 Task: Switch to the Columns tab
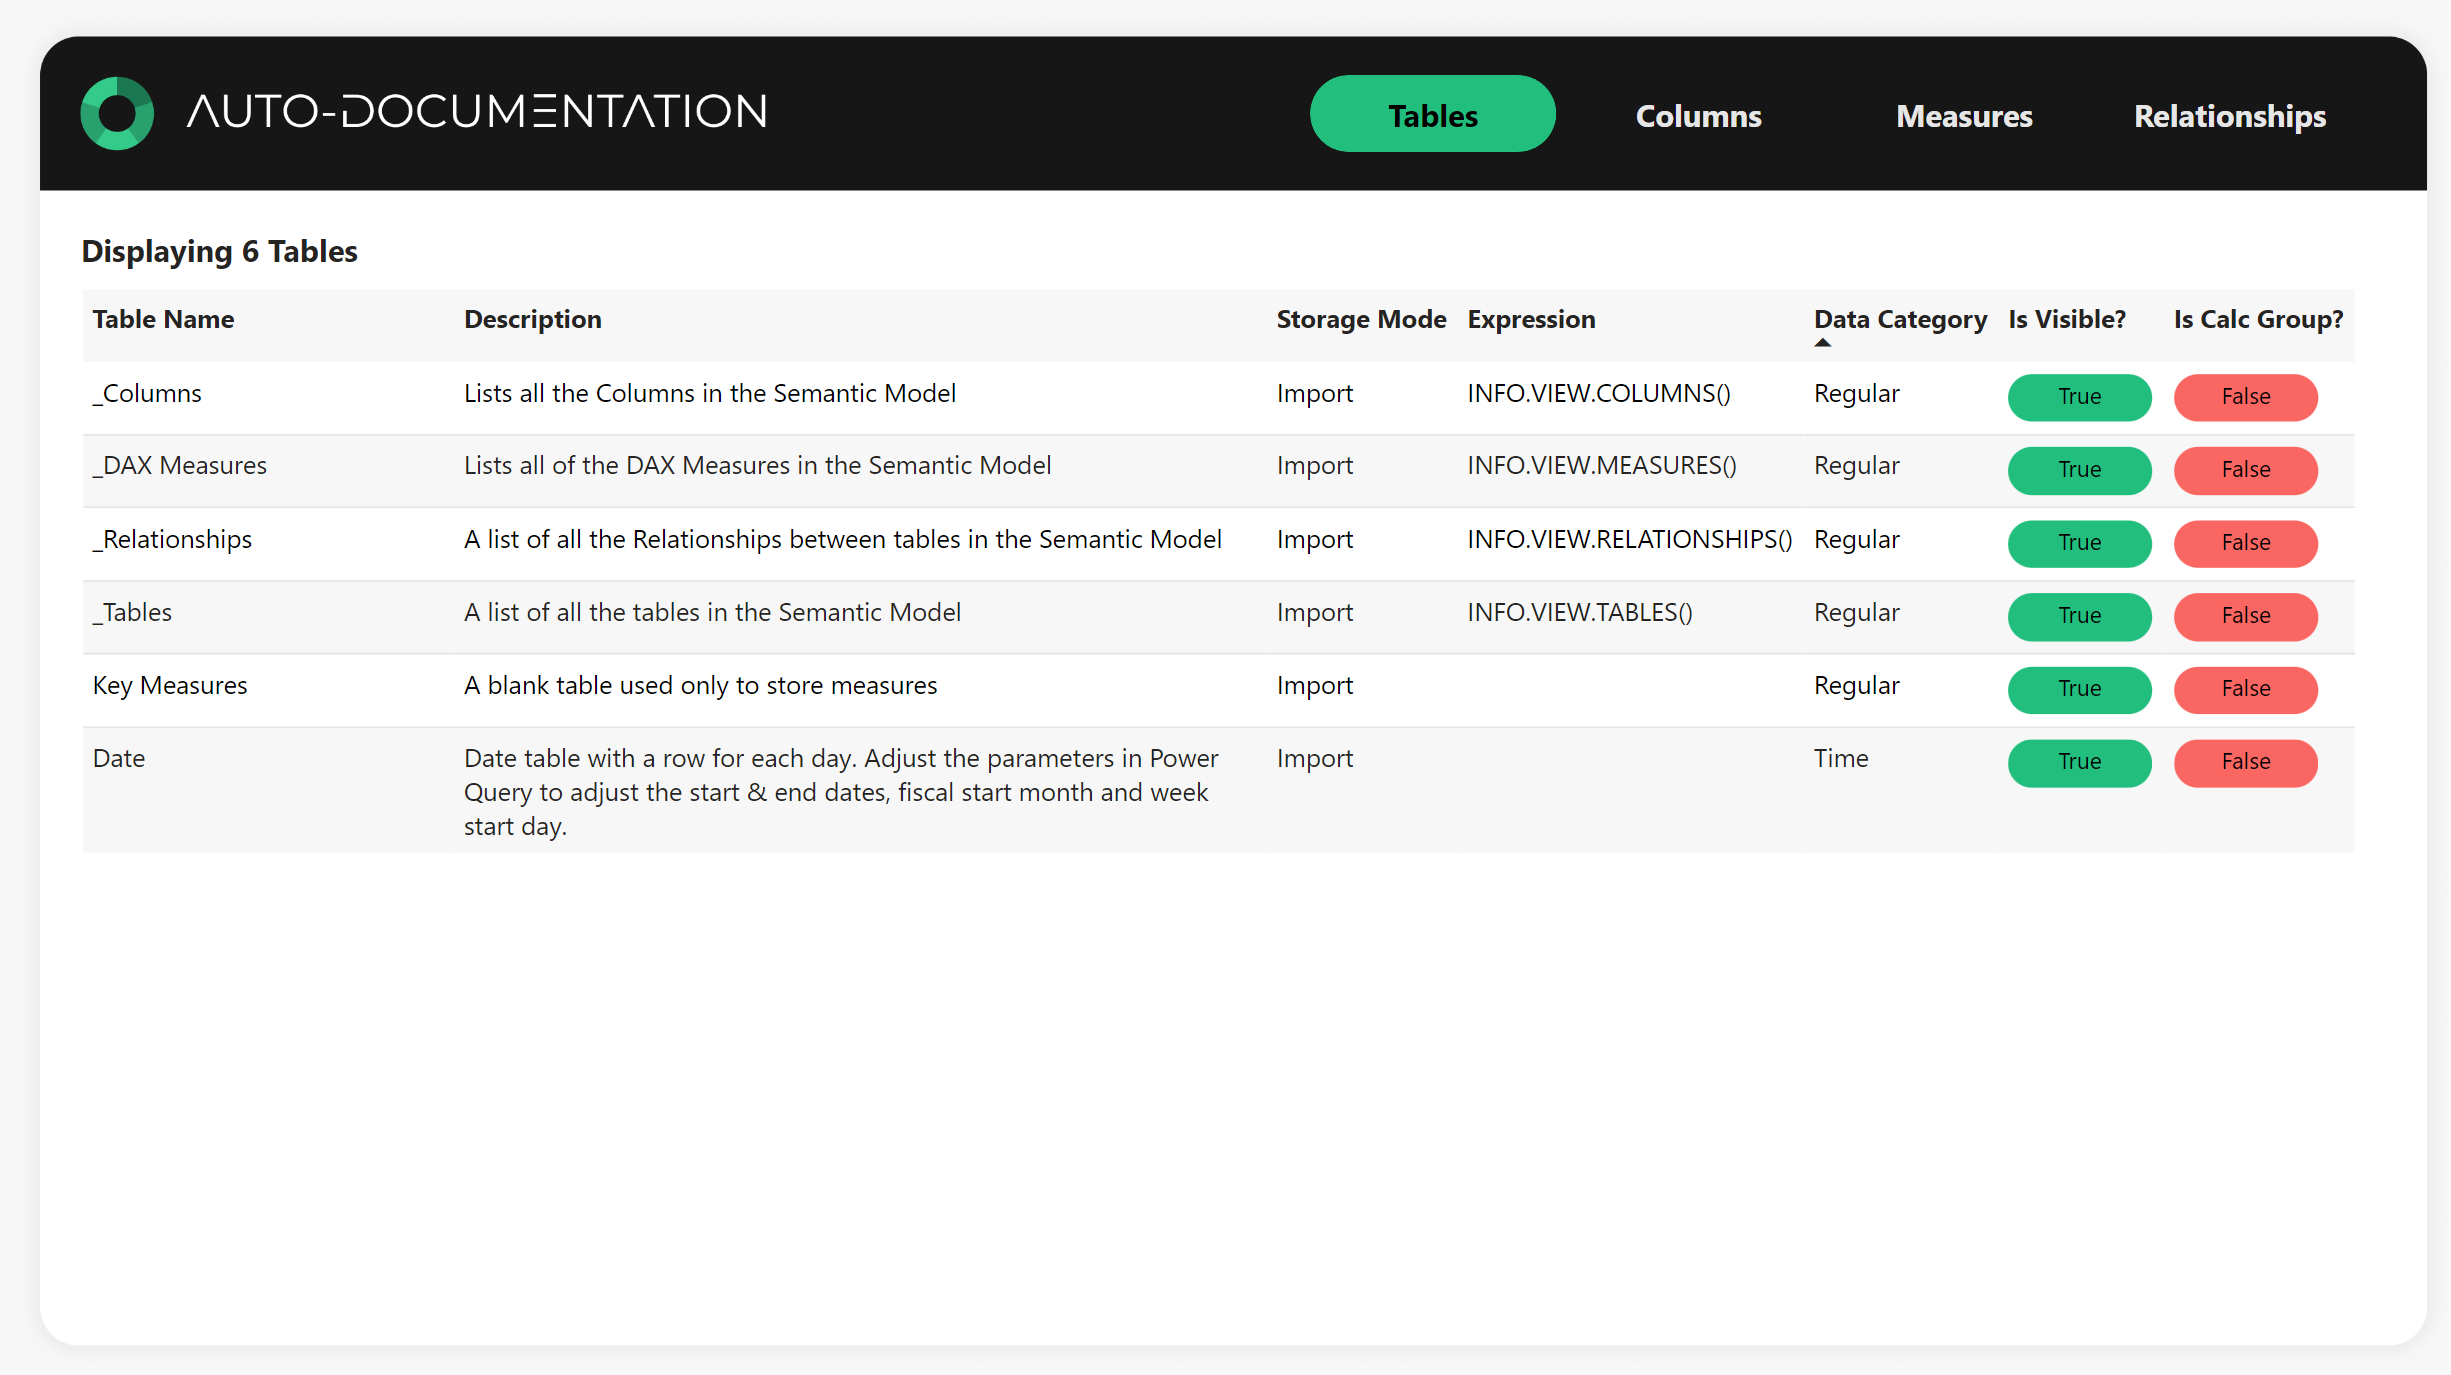1698,116
